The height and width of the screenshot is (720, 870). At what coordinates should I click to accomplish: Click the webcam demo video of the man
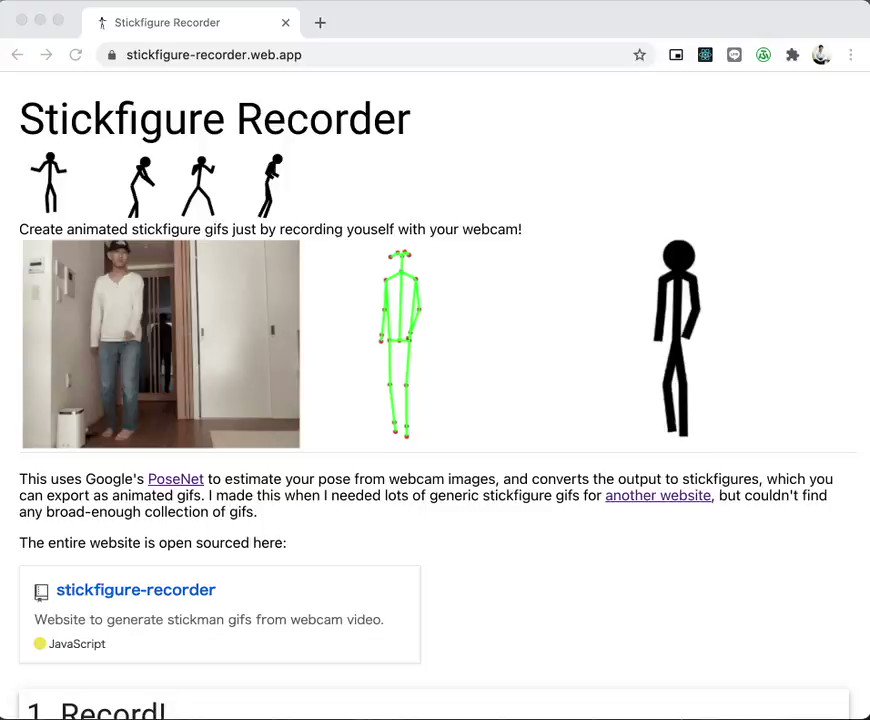pyautogui.click(x=161, y=344)
